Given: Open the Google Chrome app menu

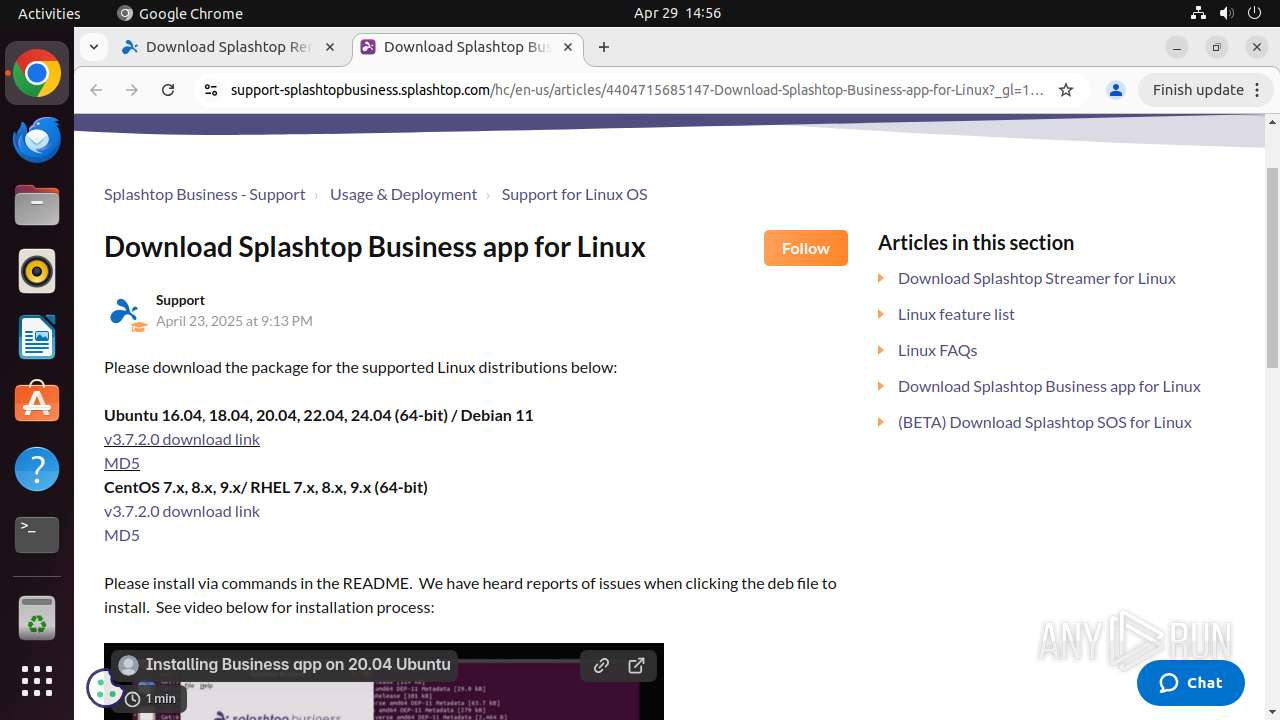Looking at the screenshot, I should tap(180, 13).
